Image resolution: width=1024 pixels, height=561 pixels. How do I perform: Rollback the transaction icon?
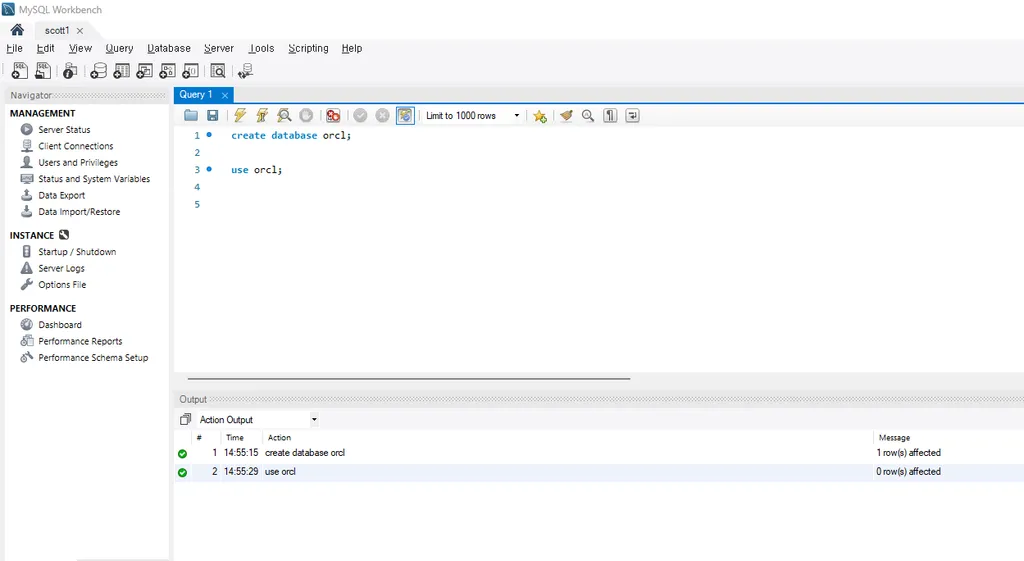click(x=383, y=116)
